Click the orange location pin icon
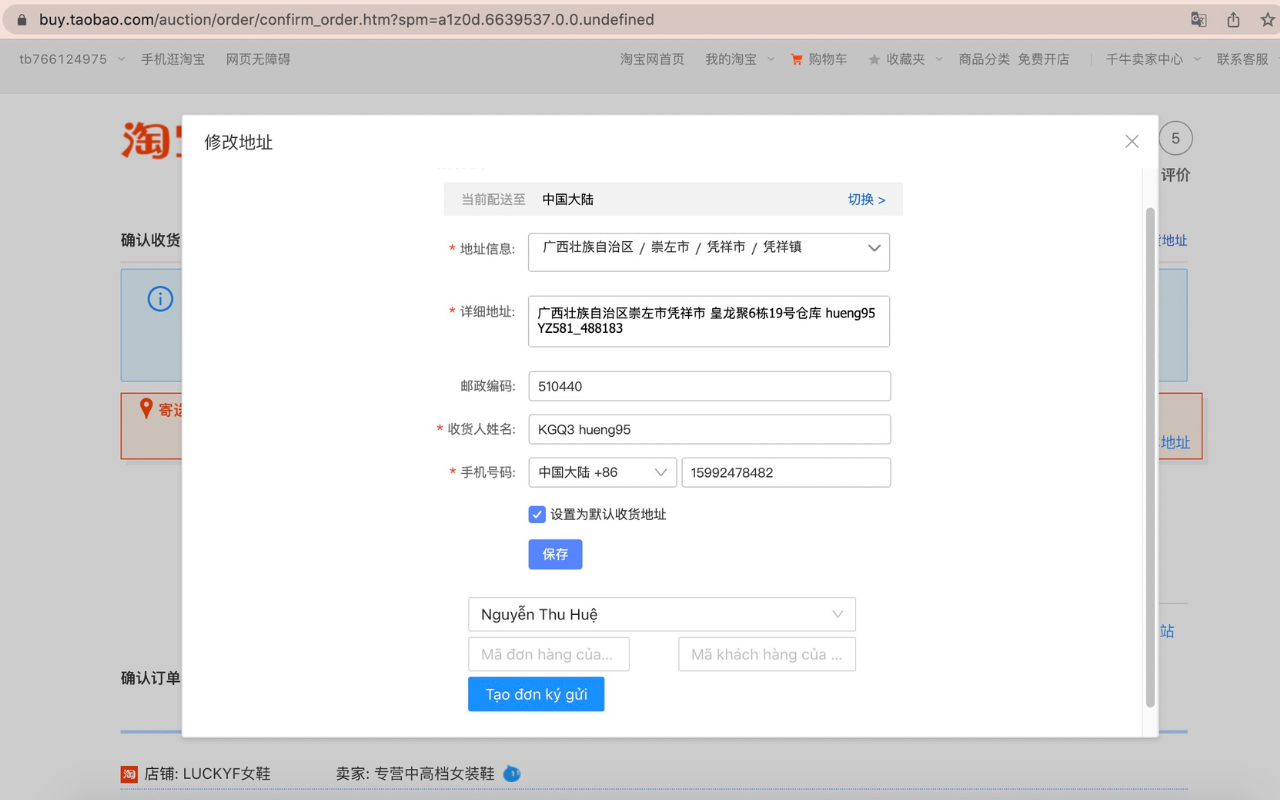The width and height of the screenshot is (1280, 800). (x=146, y=408)
